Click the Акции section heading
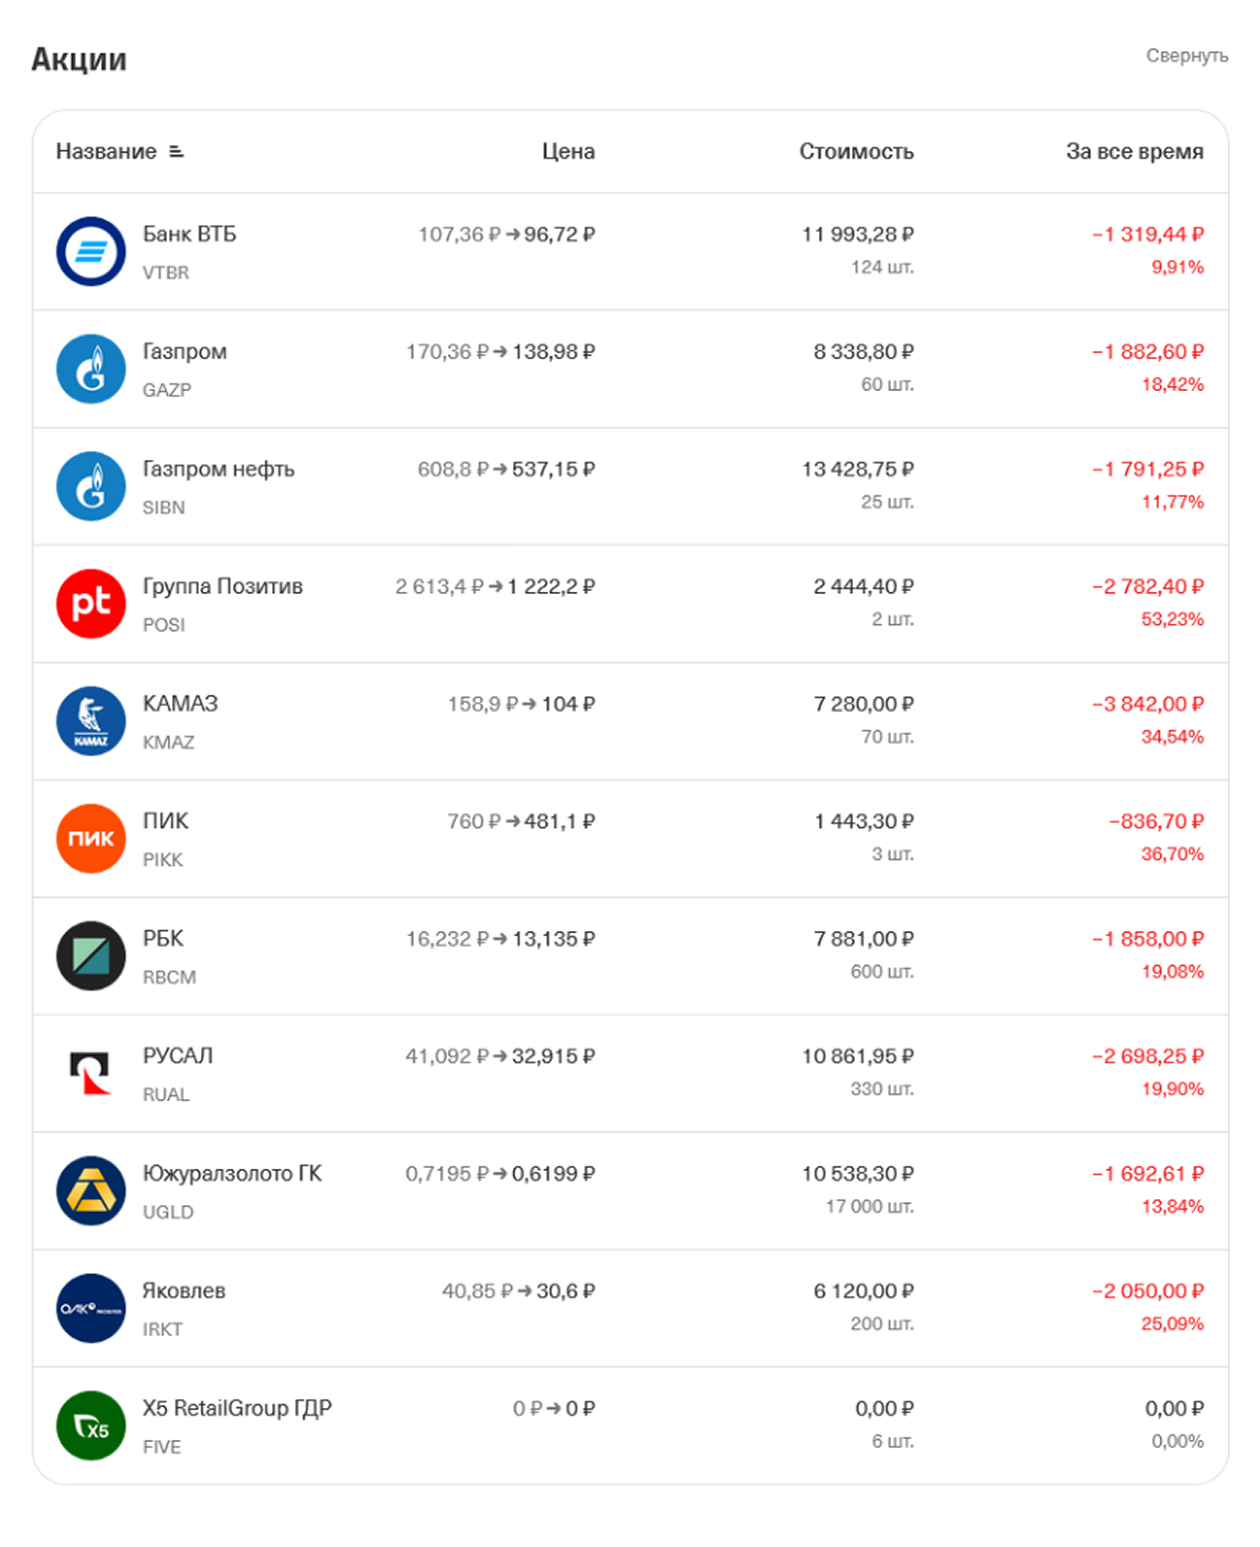This screenshot has height=1547, width=1260. [79, 60]
